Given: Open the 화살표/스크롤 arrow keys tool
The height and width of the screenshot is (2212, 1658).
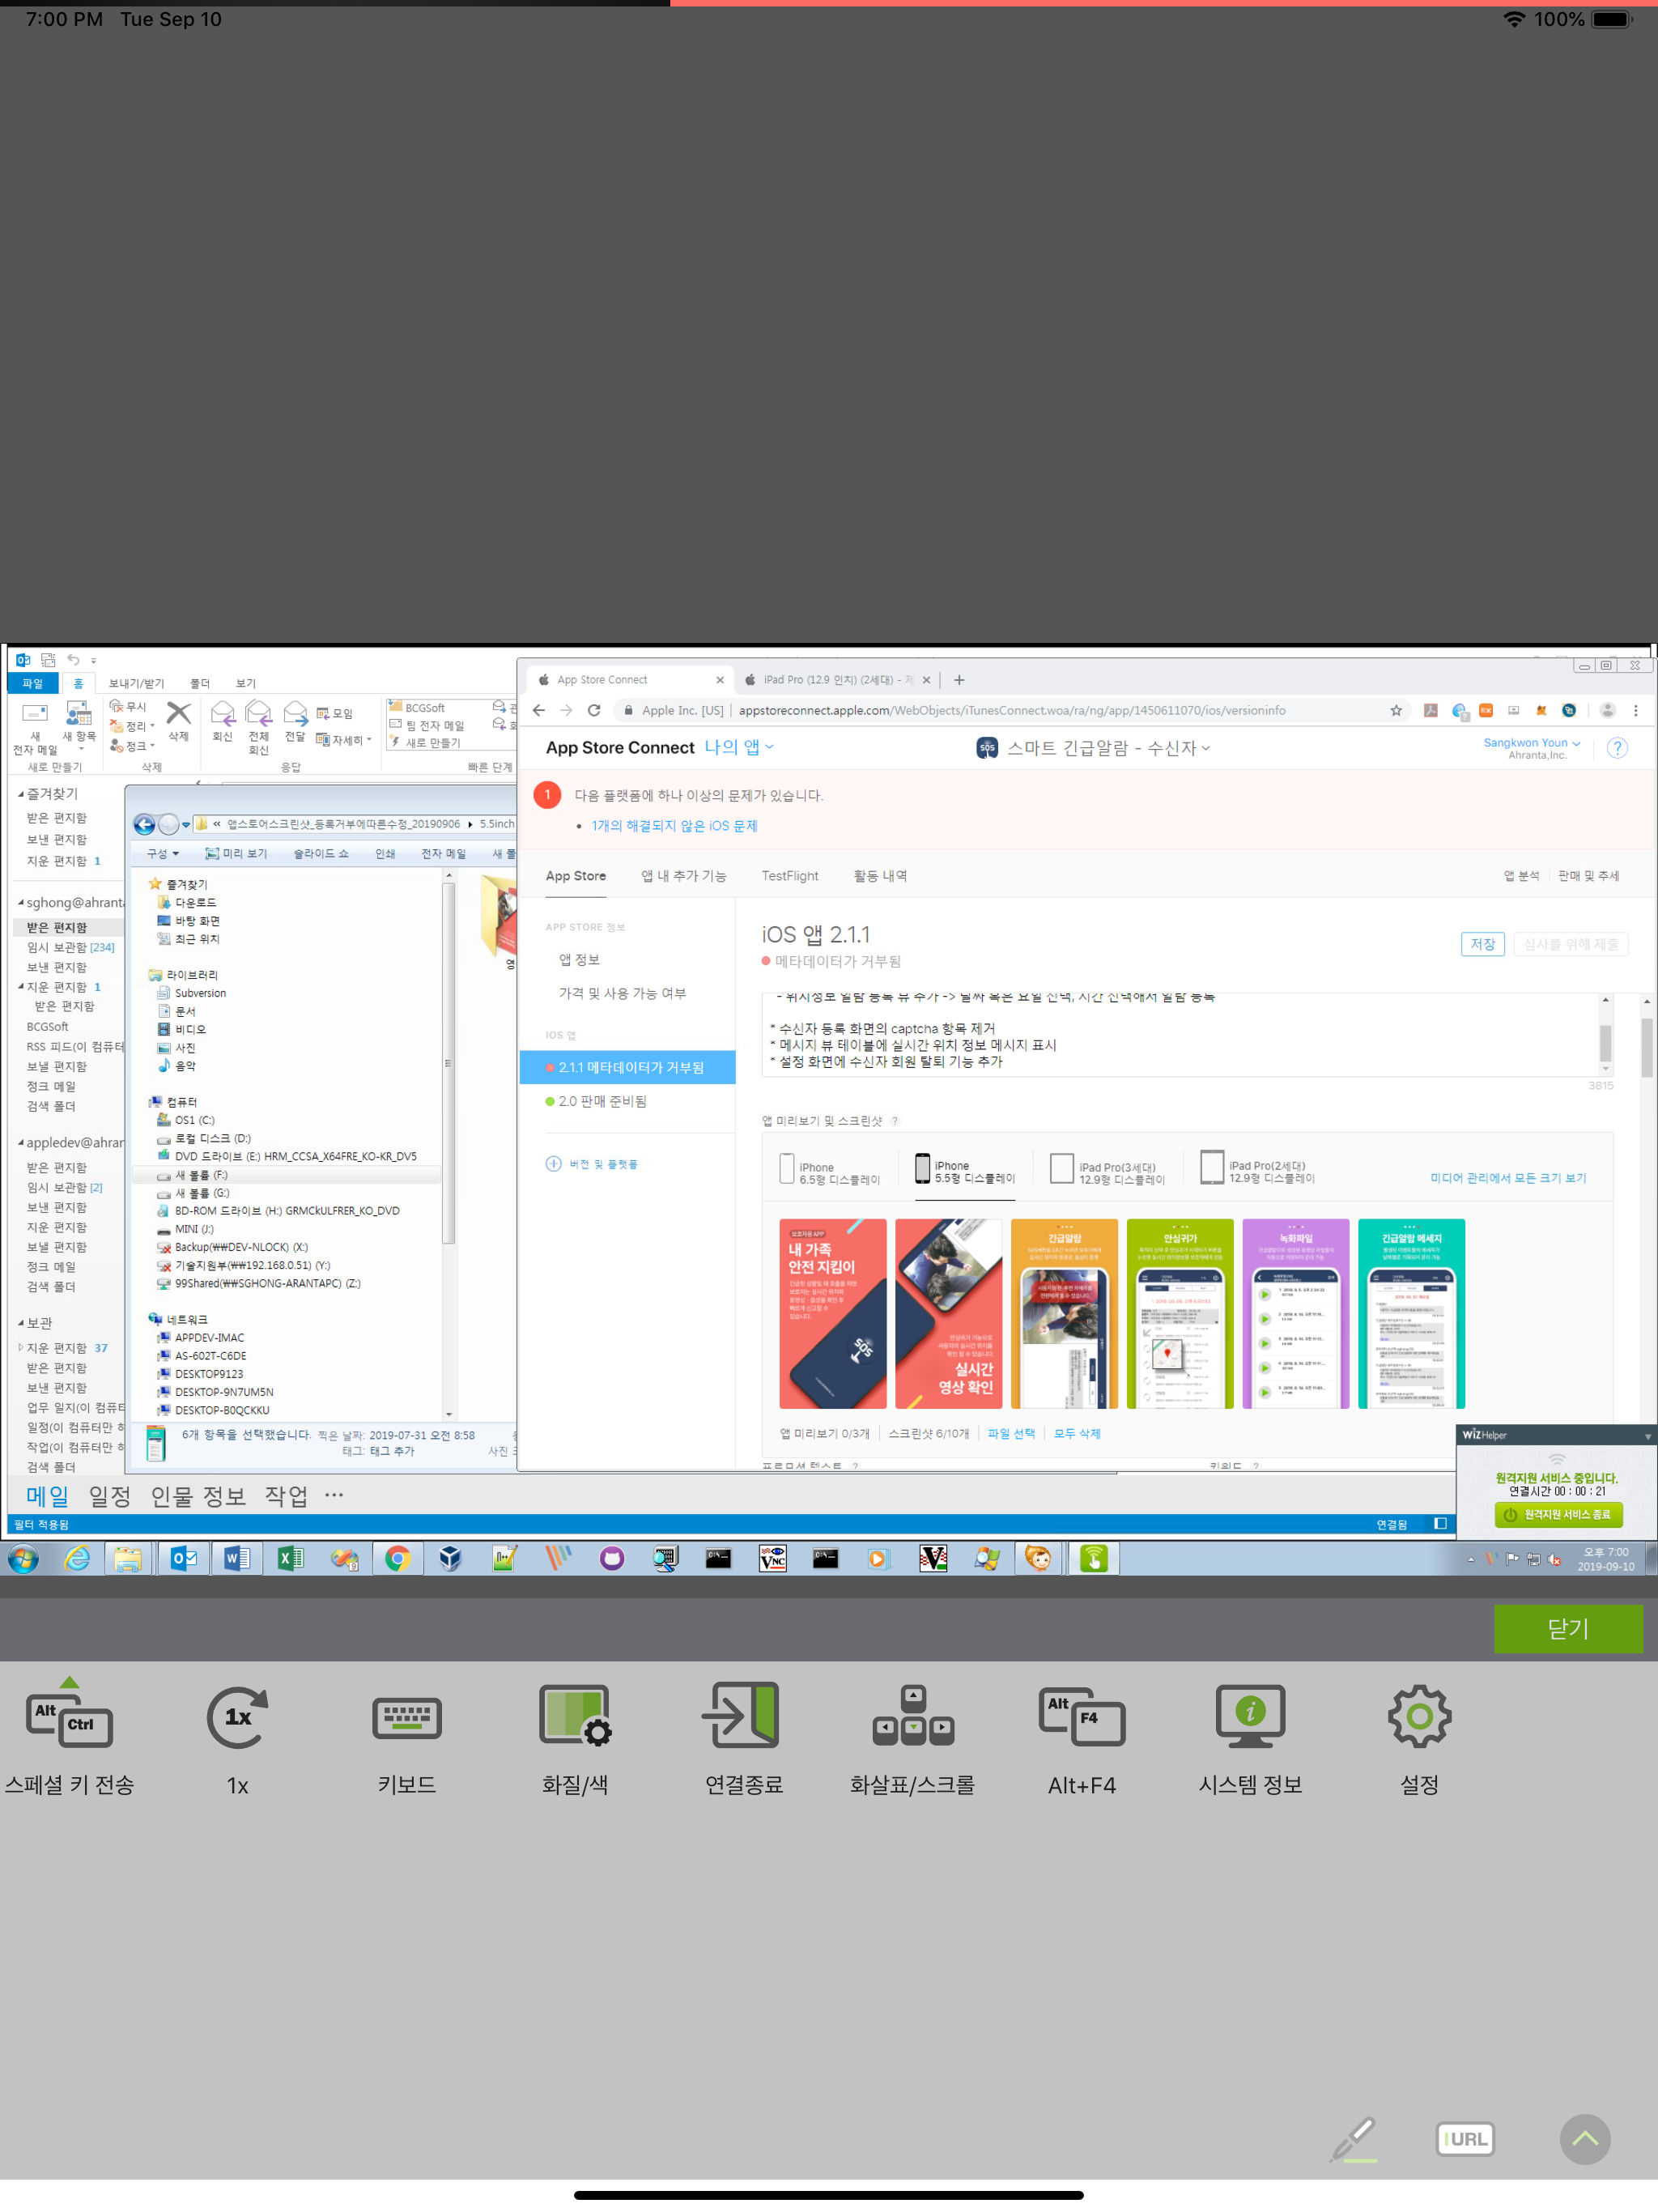Looking at the screenshot, I should point(912,1716).
